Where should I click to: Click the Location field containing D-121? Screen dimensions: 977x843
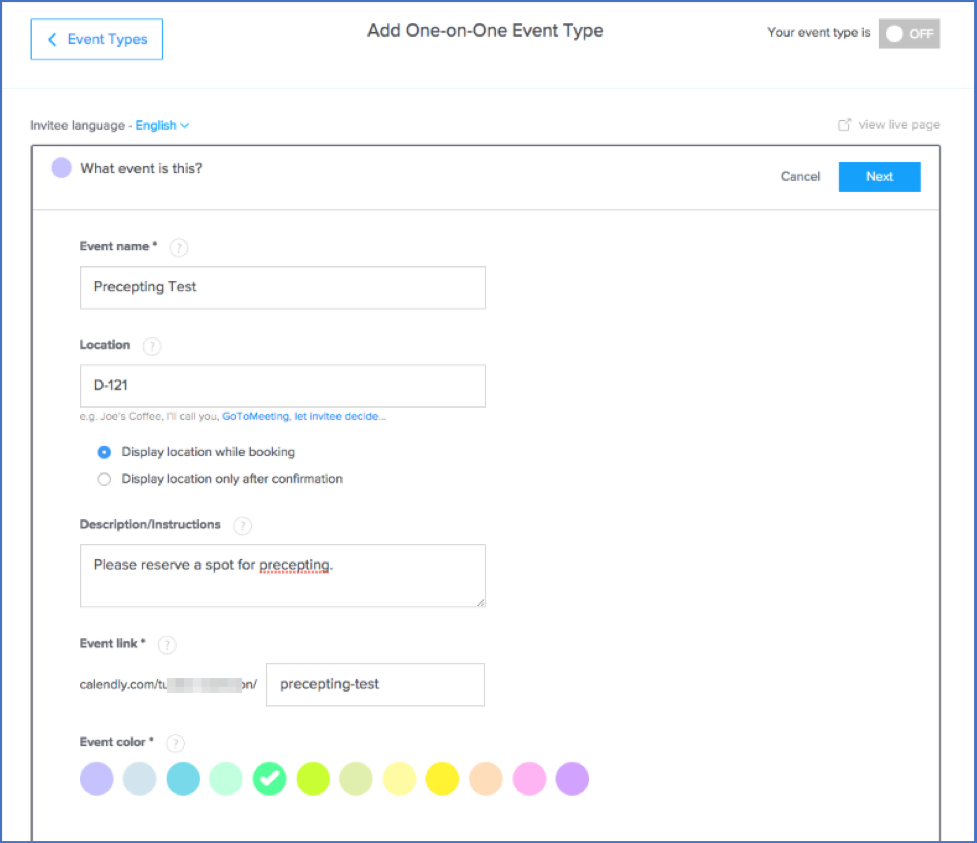click(283, 386)
